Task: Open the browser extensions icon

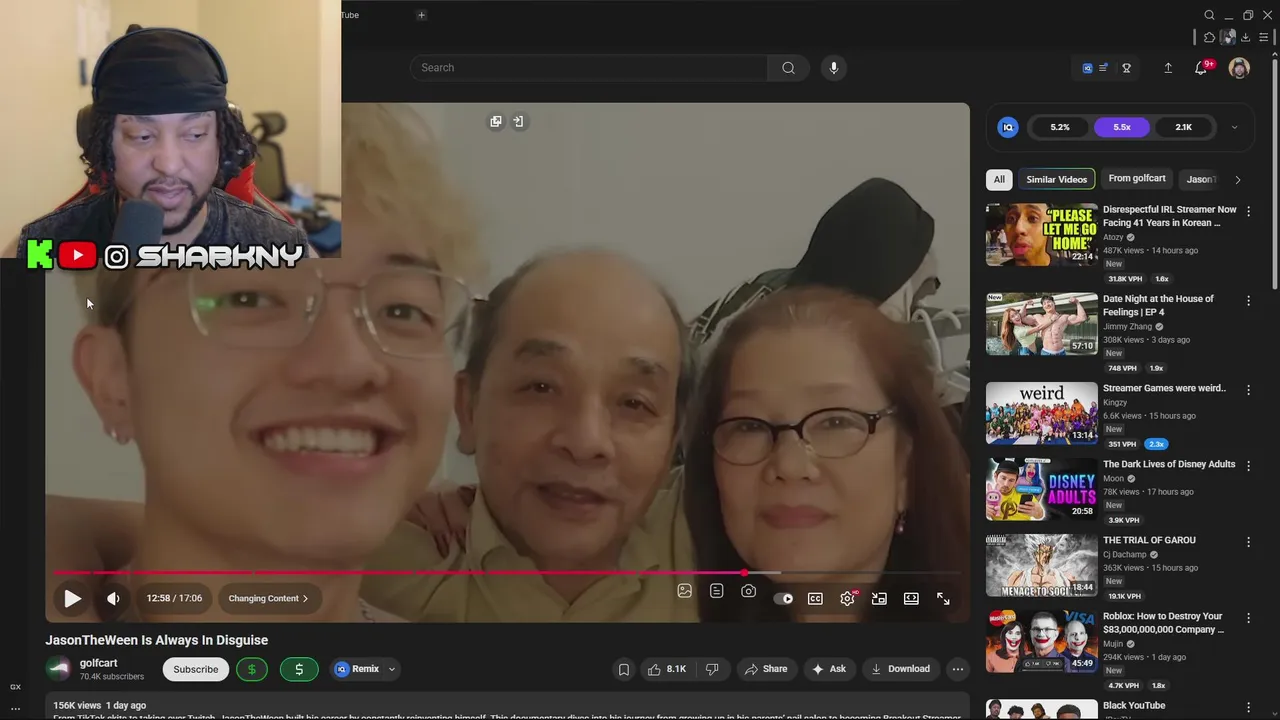Action: coord(1209,38)
